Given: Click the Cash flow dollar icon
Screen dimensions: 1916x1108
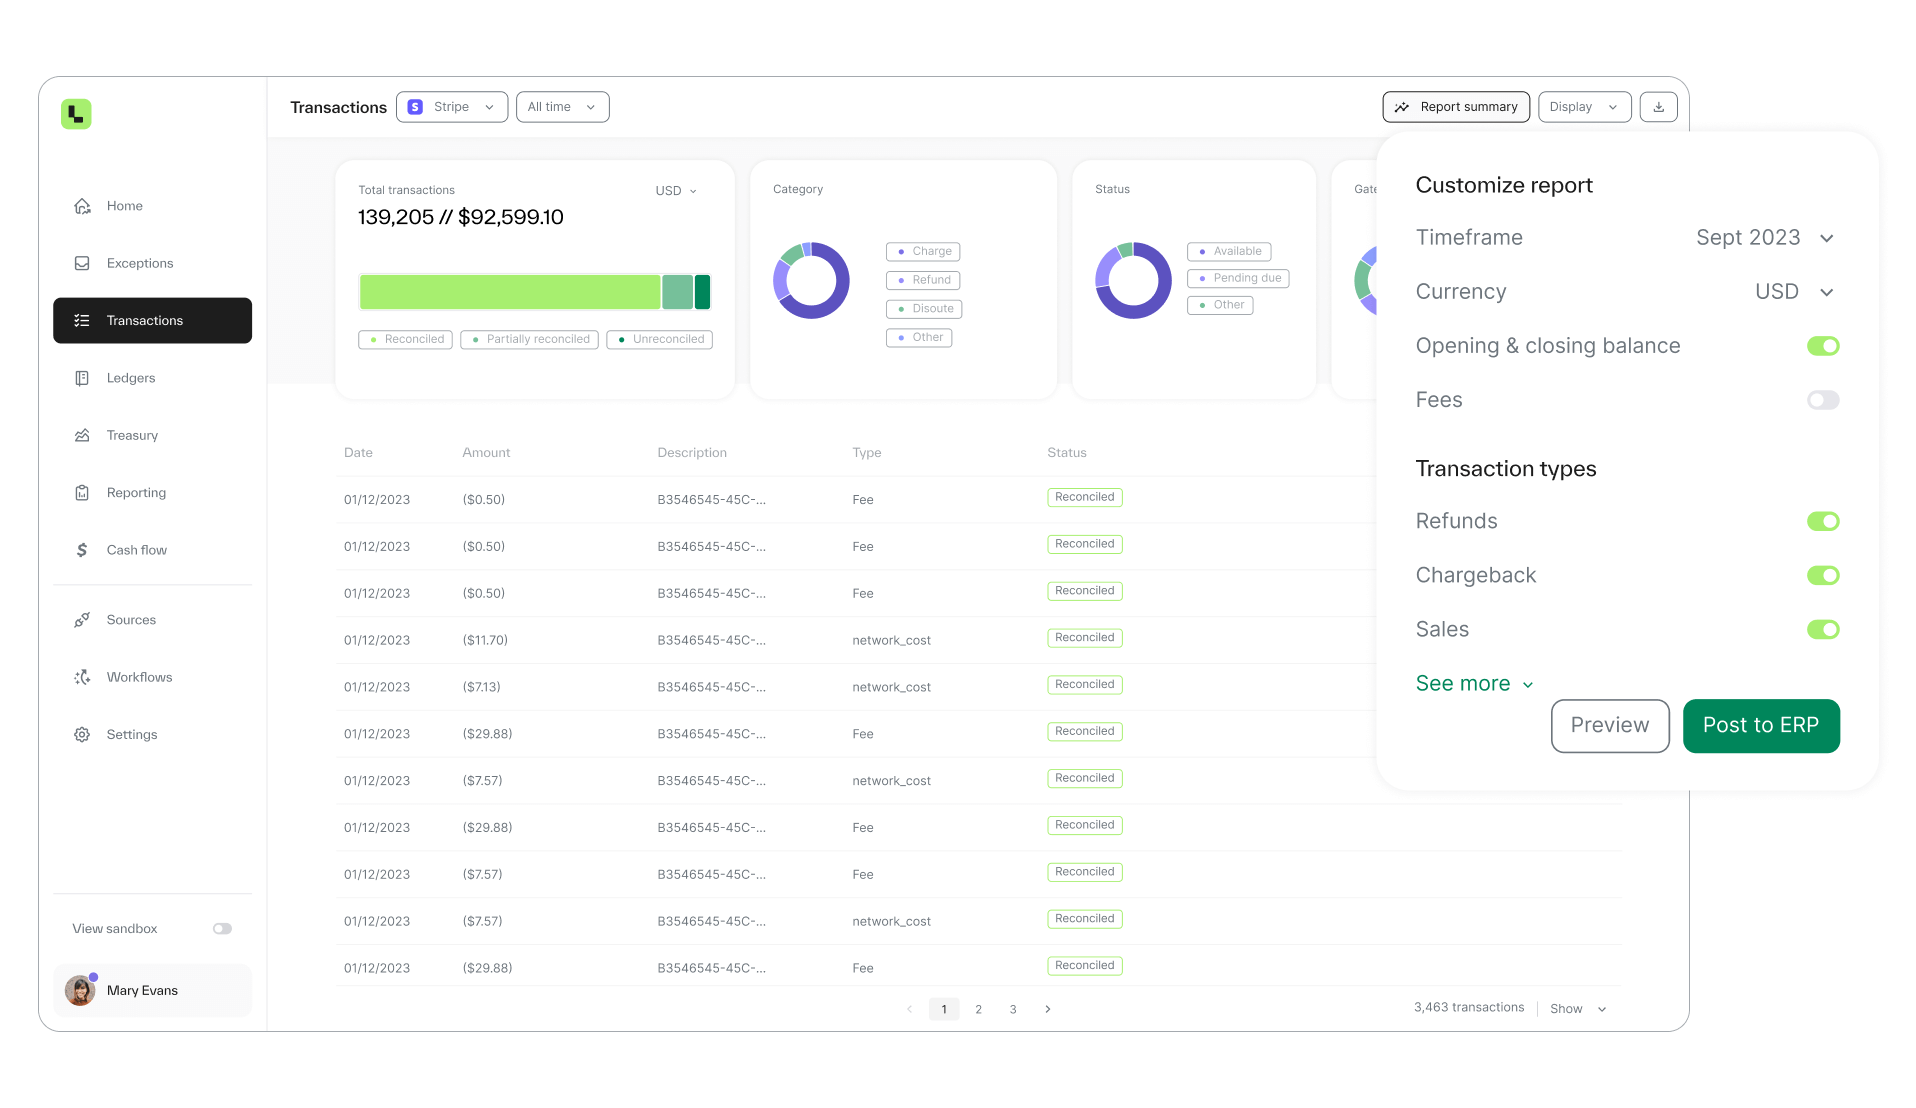Looking at the screenshot, I should click(82, 550).
